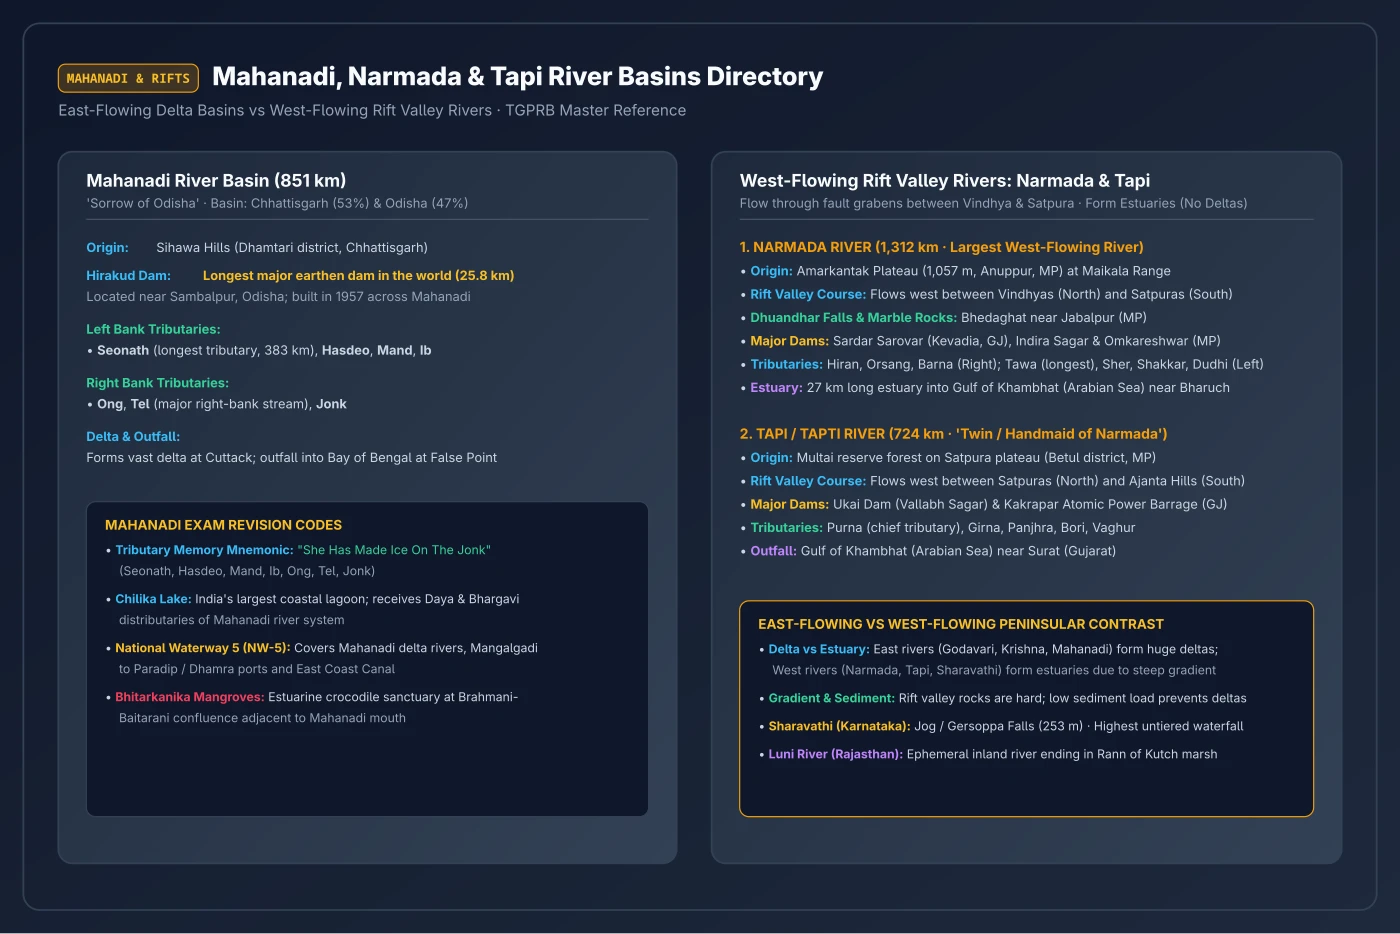Click the 'Left Bank Tributaries:' label
The width and height of the screenshot is (1400, 934).
pos(153,329)
